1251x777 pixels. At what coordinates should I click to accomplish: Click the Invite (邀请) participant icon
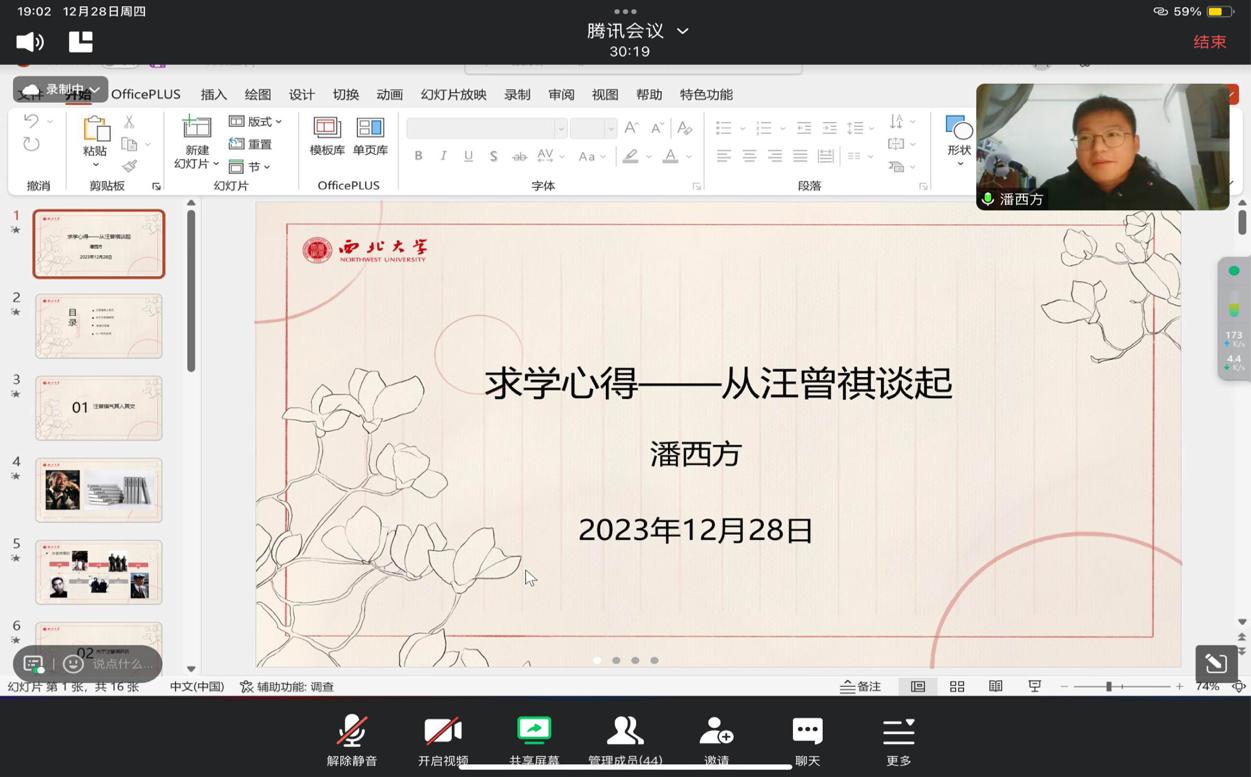716,731
